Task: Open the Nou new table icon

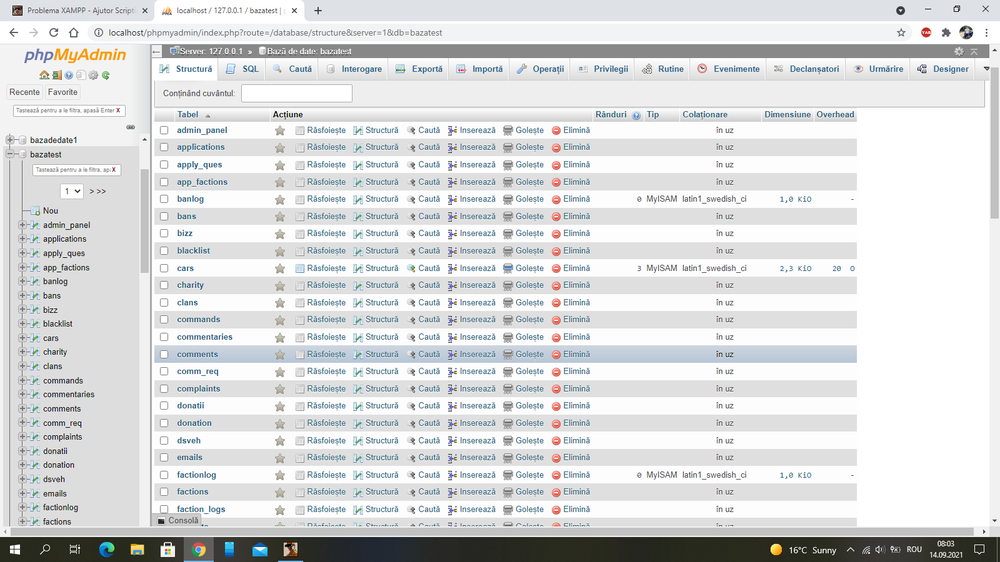Action: tap(35, 211)
